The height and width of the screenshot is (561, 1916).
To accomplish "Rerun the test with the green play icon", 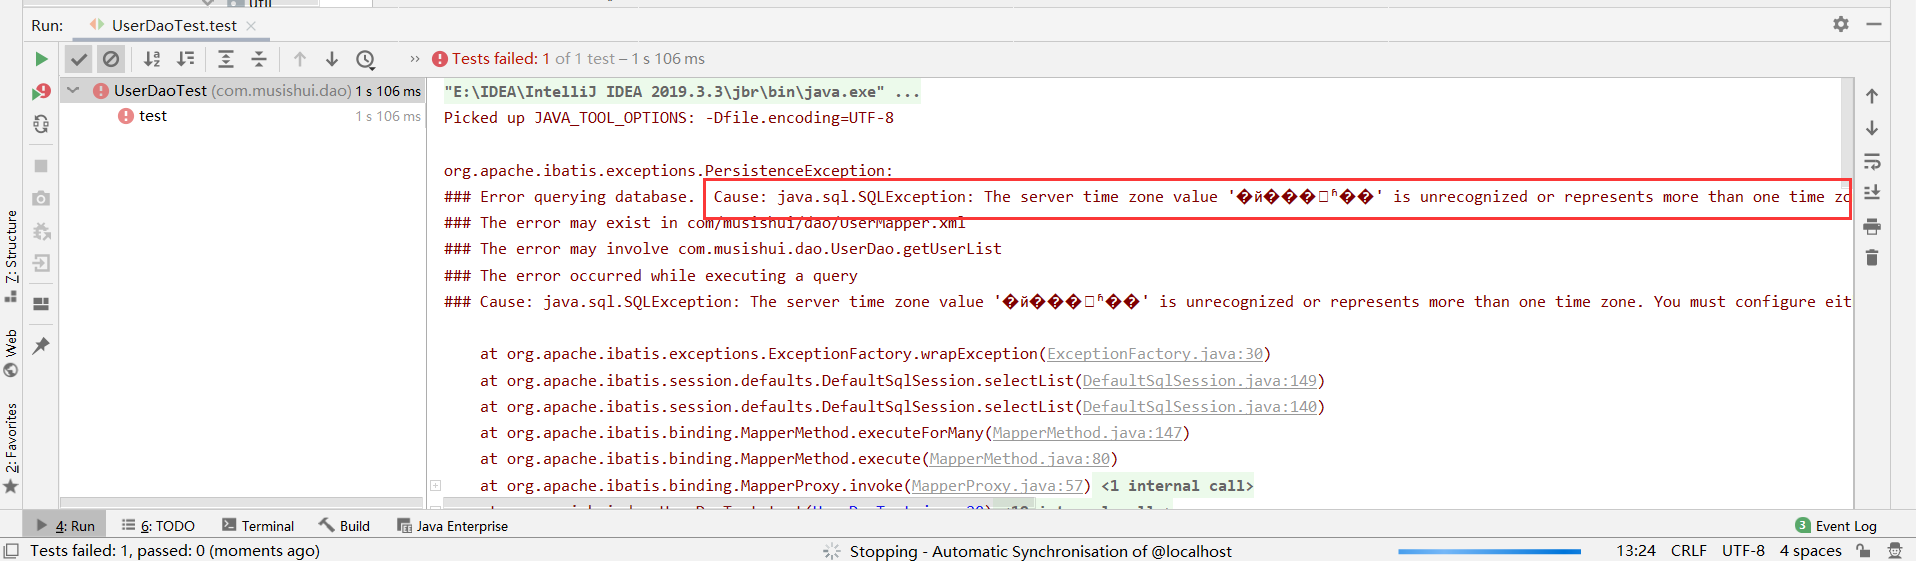I will tap(41, 59).
